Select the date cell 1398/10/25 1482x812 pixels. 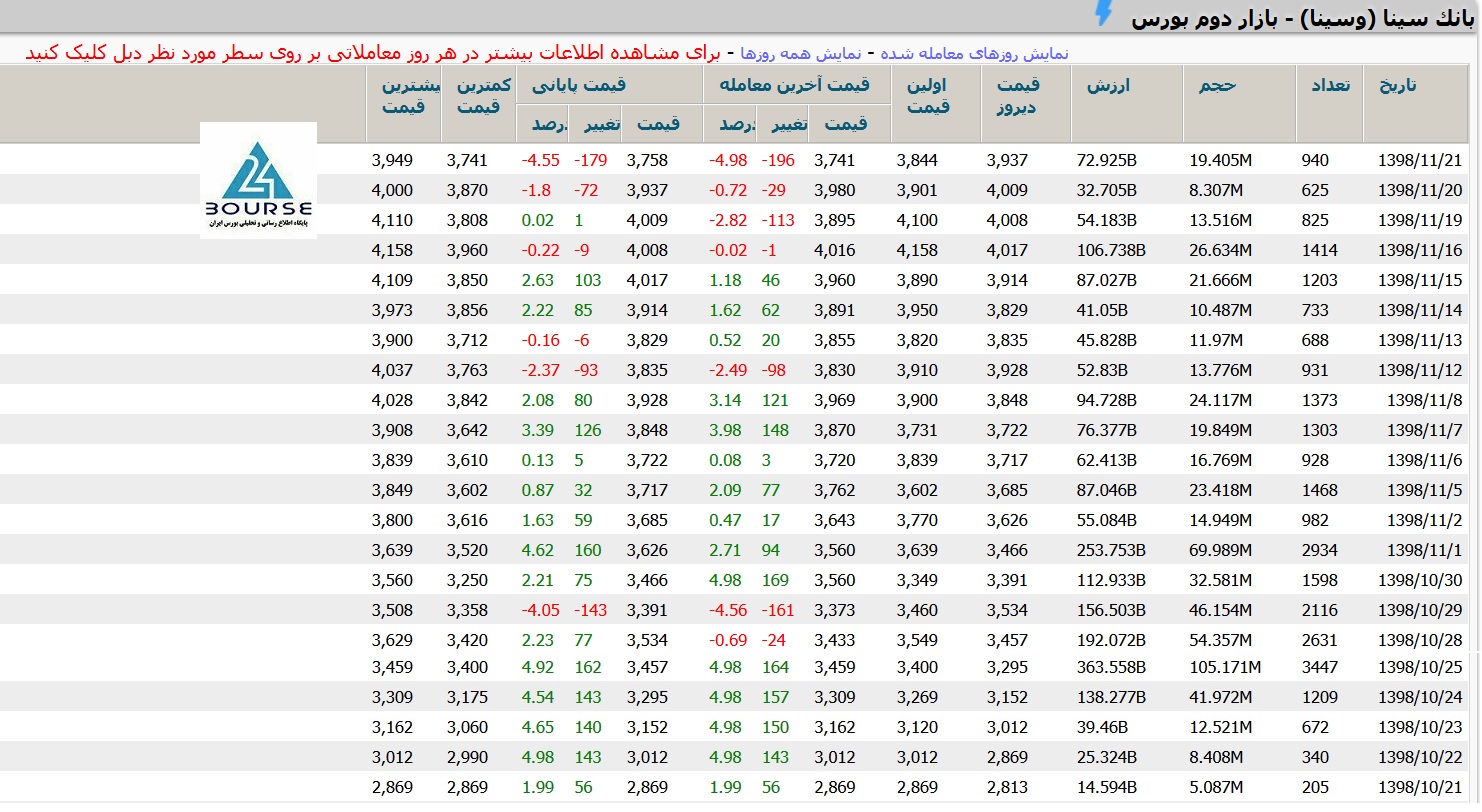coord(1420,667)
